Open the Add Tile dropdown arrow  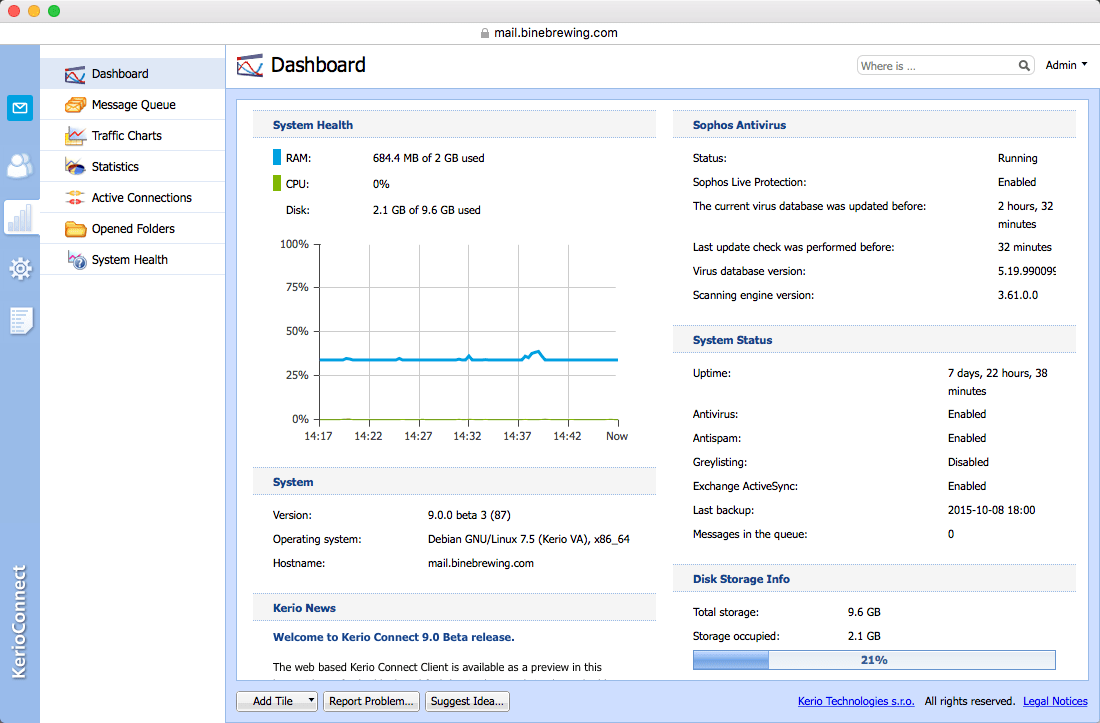[311, 701]
